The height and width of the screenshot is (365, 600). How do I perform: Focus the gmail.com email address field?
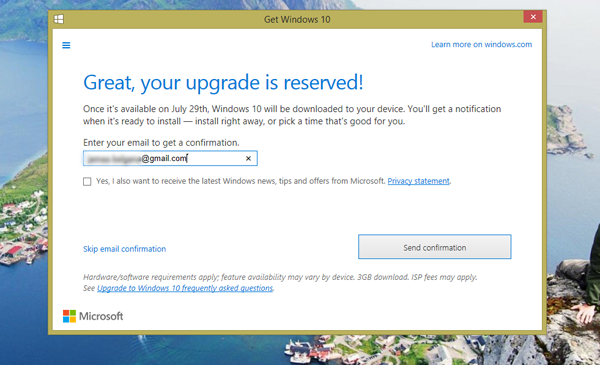click(170, 158)
